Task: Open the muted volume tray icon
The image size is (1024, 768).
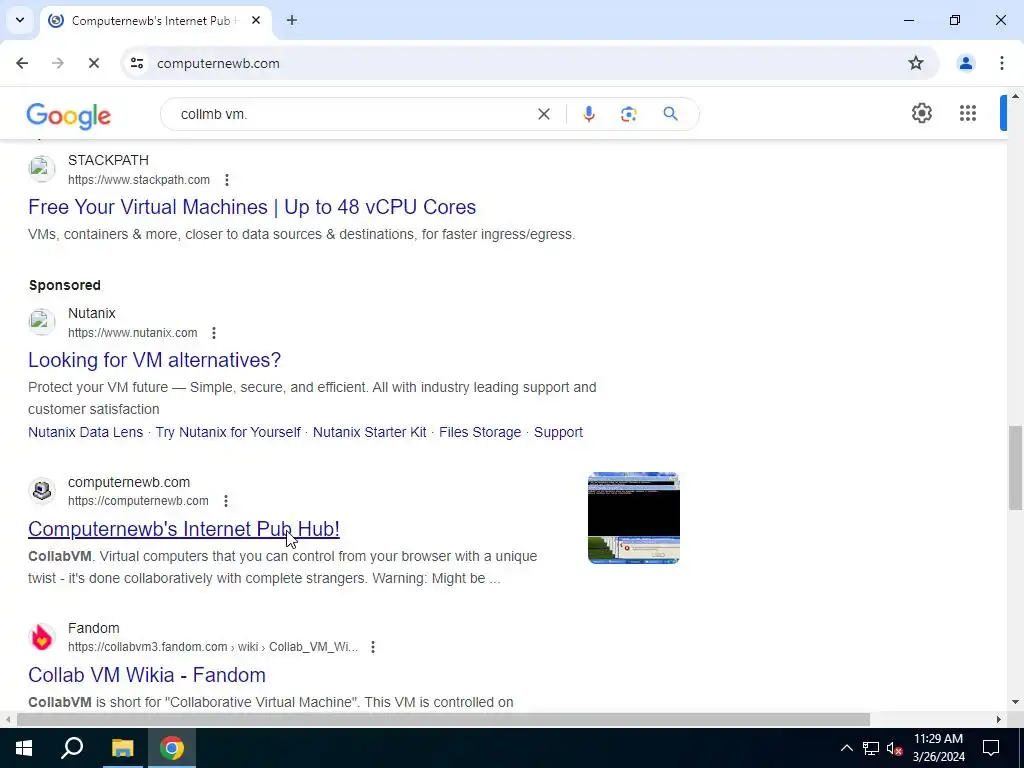Action: [x=894, y=748]
